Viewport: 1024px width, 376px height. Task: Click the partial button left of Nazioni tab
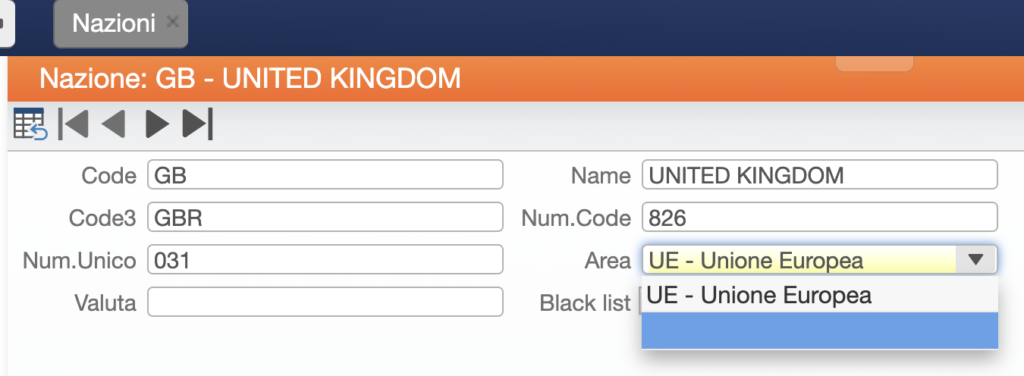click(7, 24)
